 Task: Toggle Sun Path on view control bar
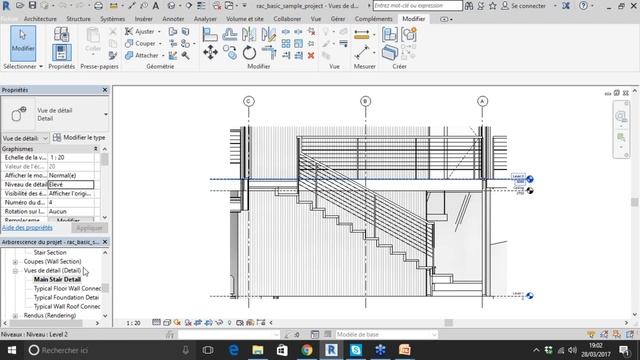pos(177,322)
